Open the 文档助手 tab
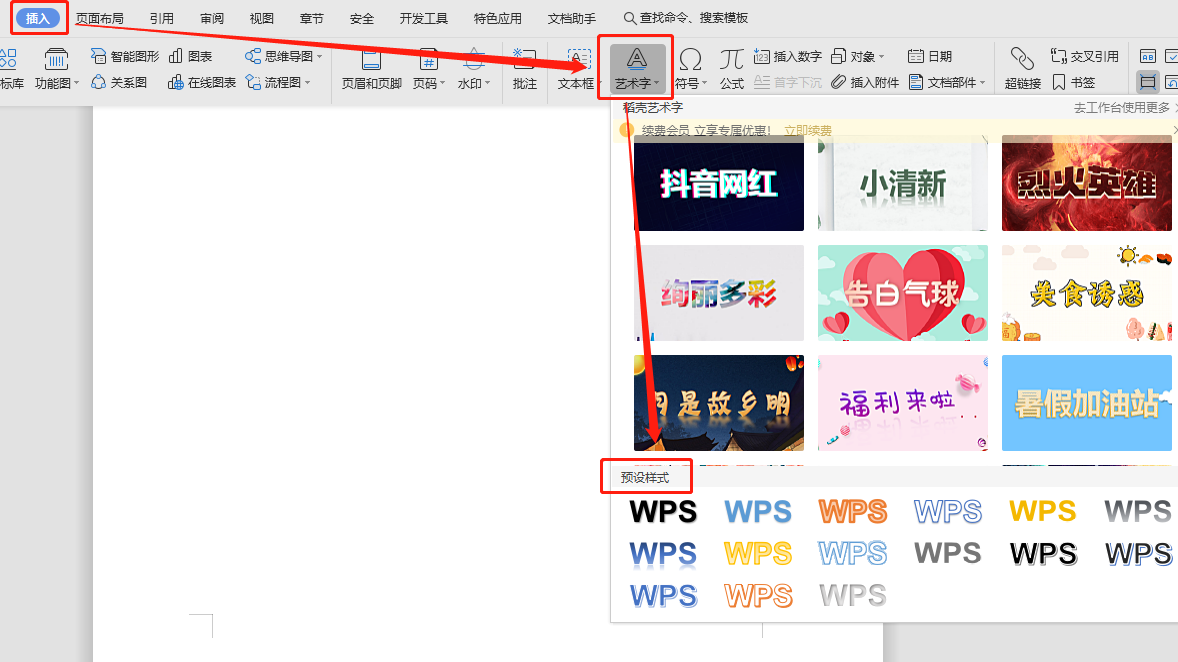 (x=572, y=18)
